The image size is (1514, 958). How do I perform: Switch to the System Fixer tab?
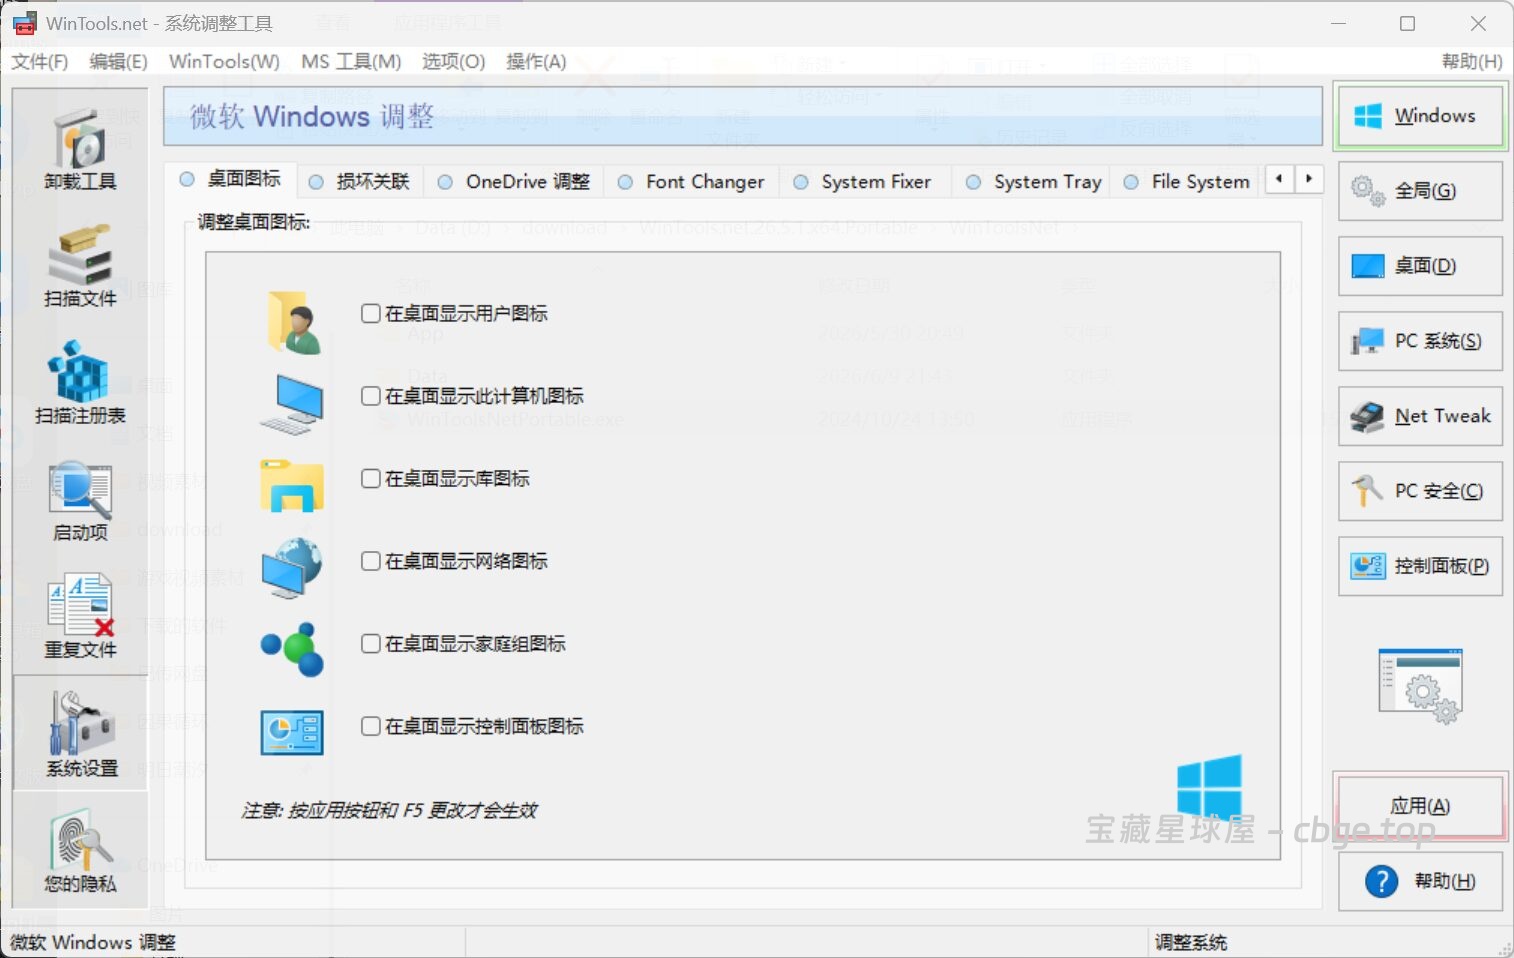pos(864,182)
